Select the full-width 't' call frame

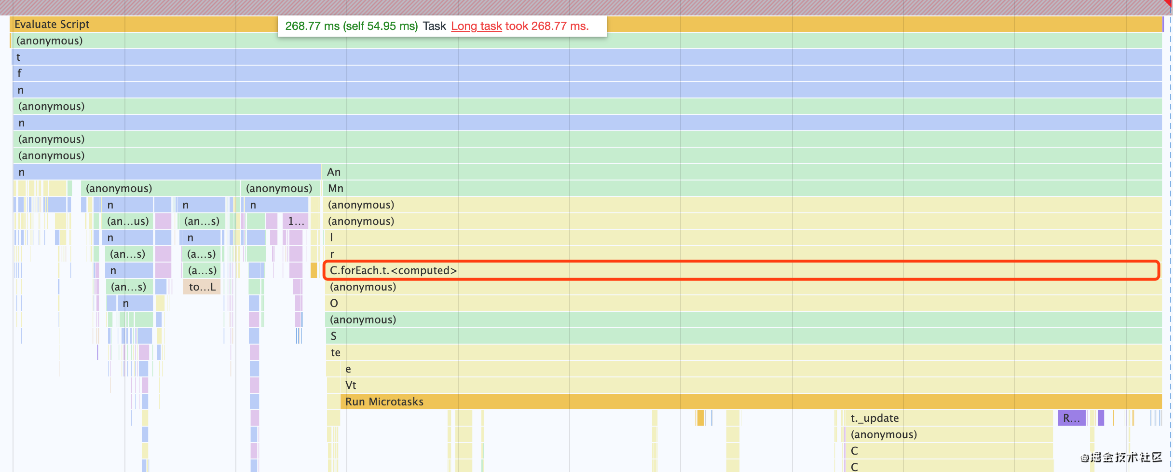coord(586,57)
